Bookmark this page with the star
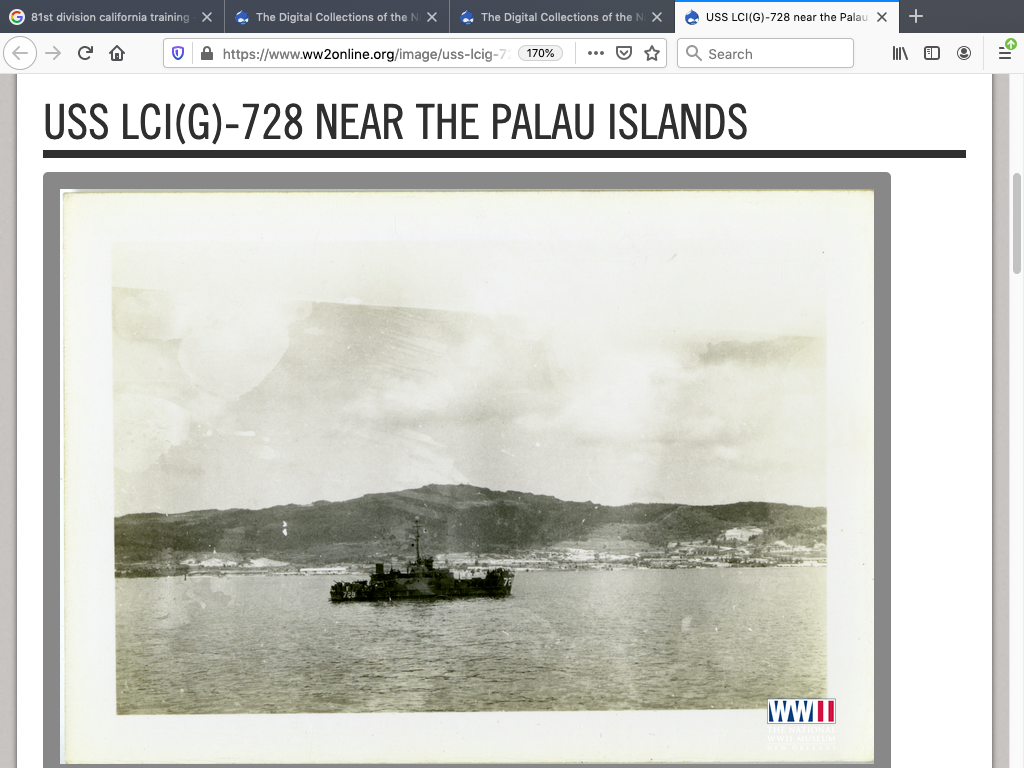Viewport: 1024px width, 768px height. click(652, 54)
